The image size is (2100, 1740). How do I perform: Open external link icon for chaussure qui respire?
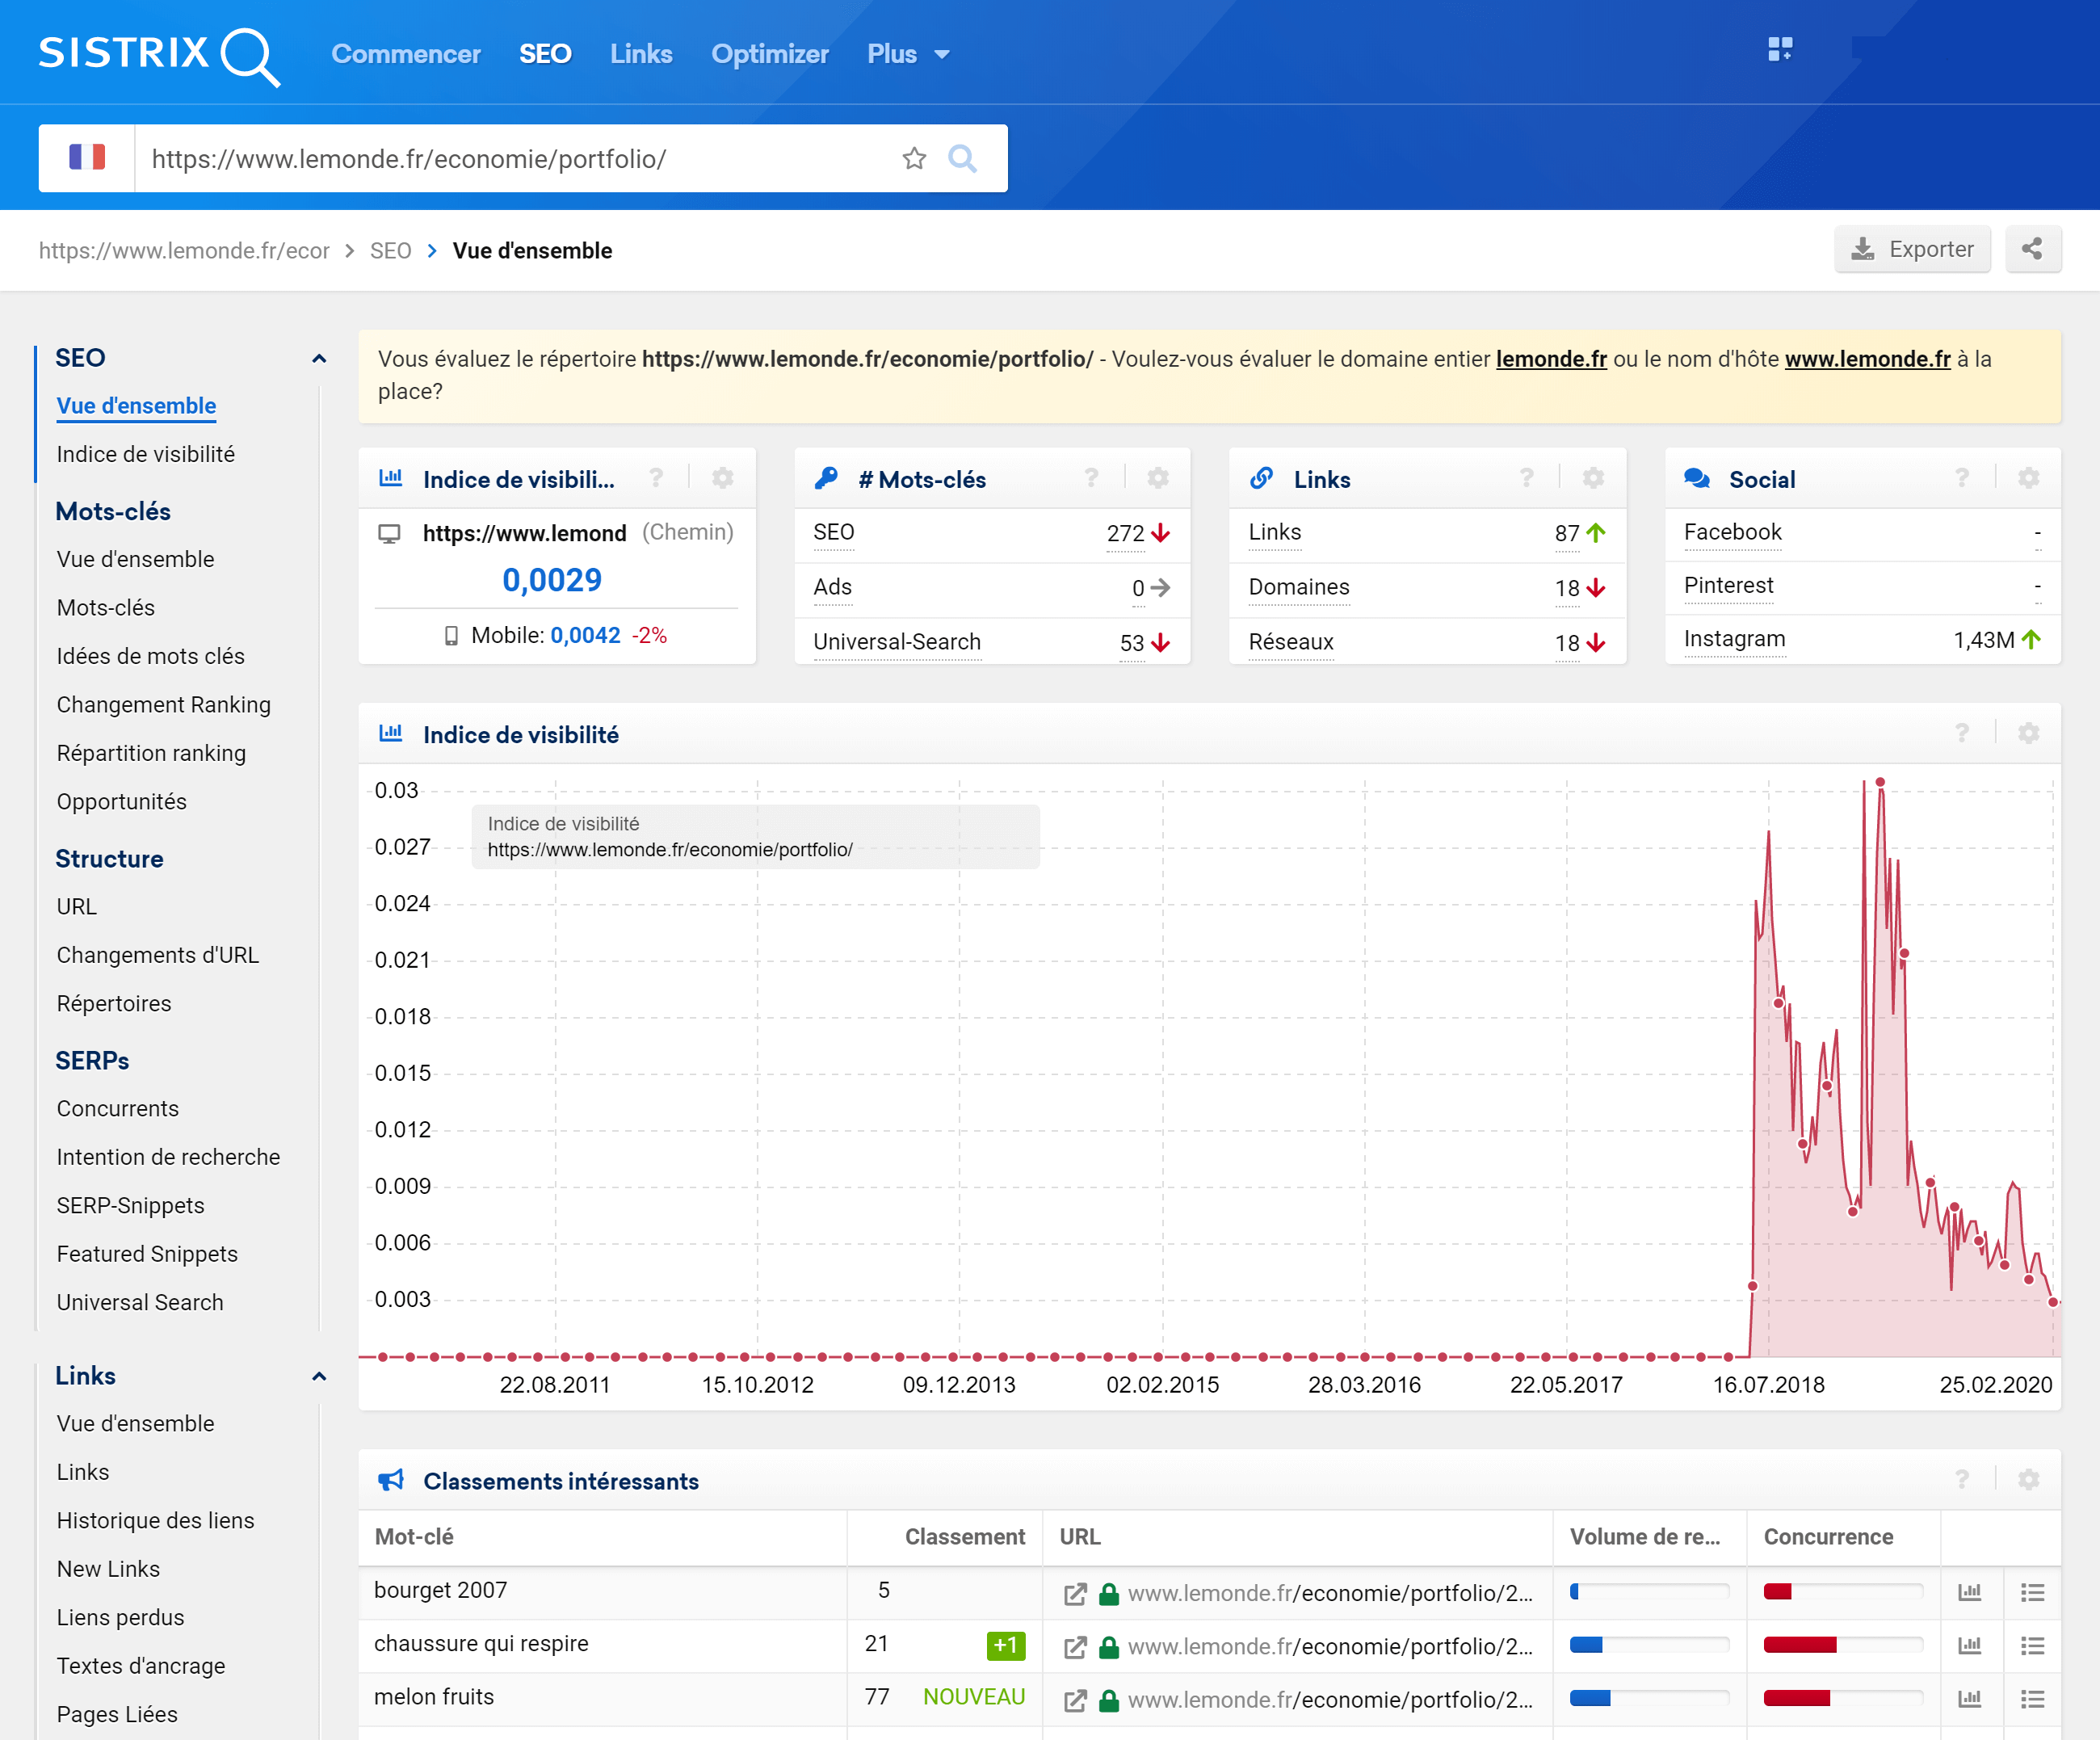[x=1075, y=1647]
